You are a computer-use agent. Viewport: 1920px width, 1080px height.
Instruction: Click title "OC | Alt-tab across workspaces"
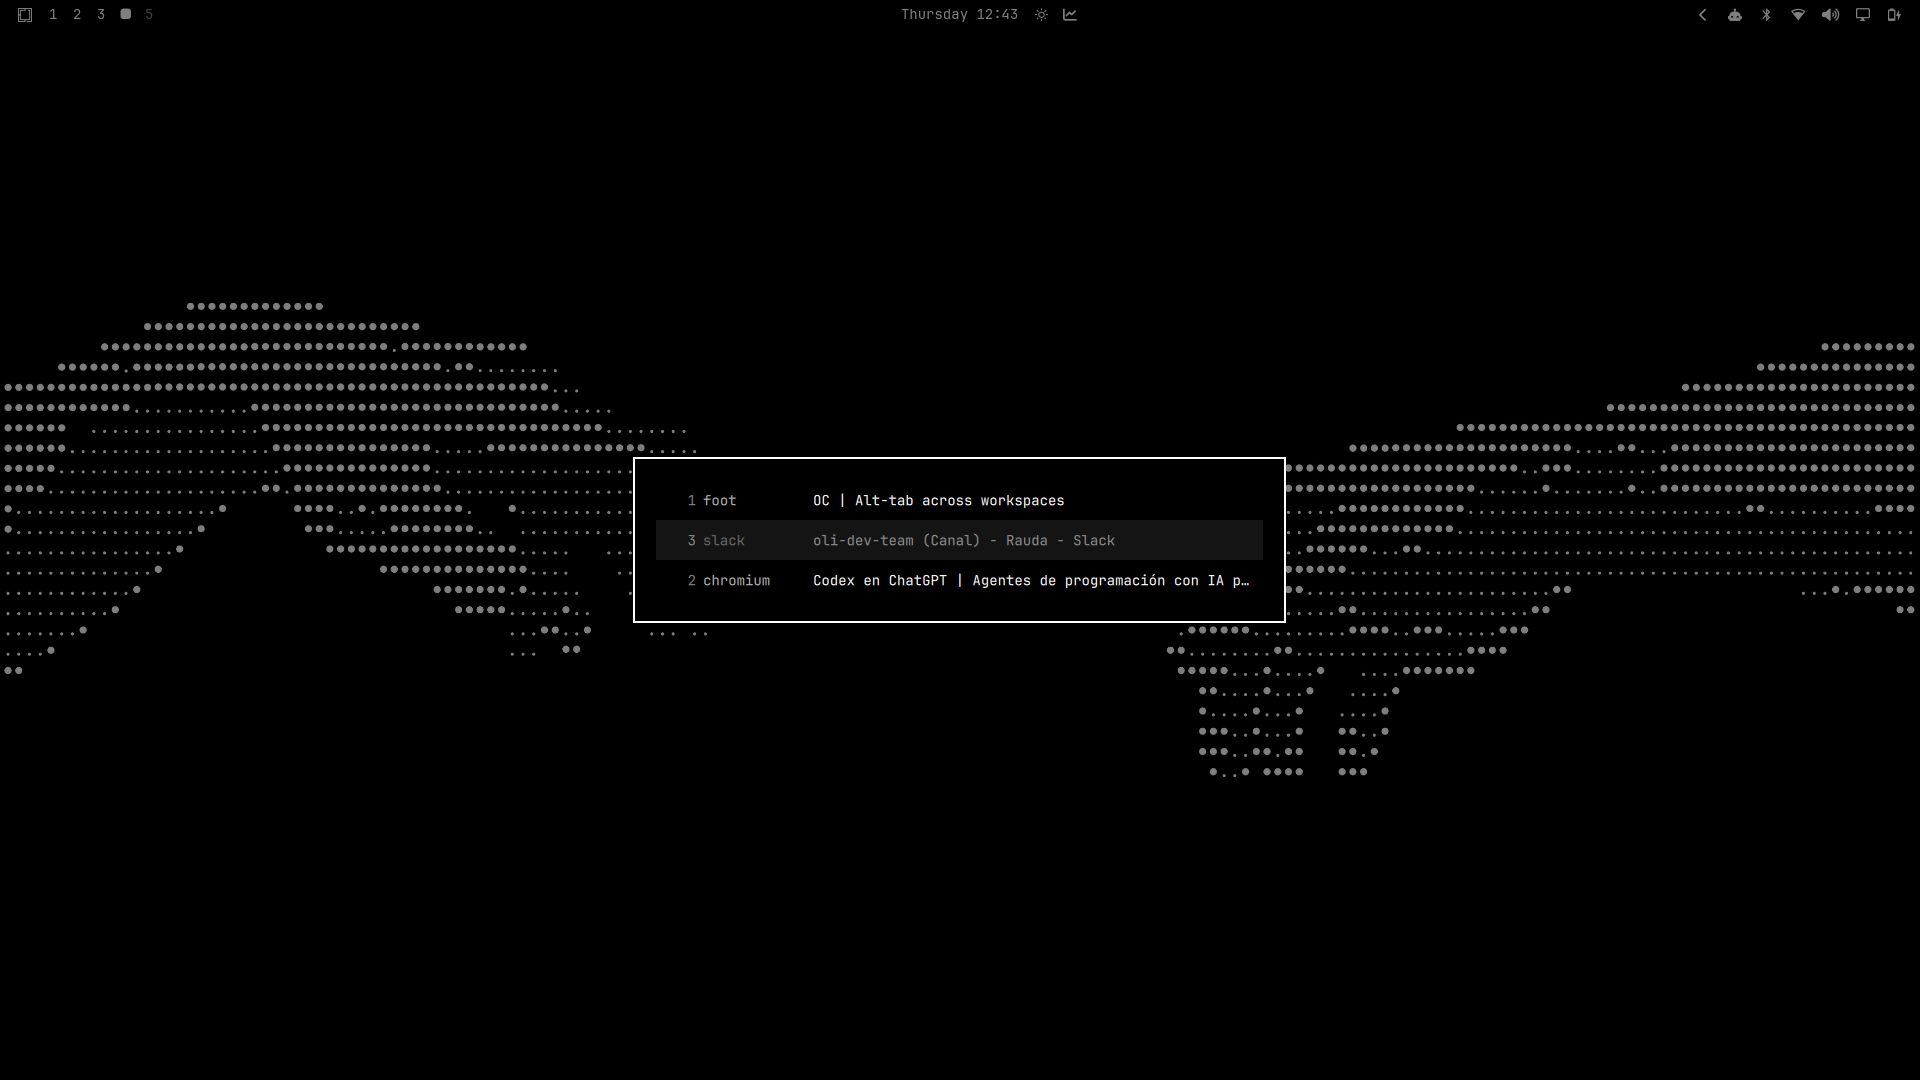tap(938, 500)
